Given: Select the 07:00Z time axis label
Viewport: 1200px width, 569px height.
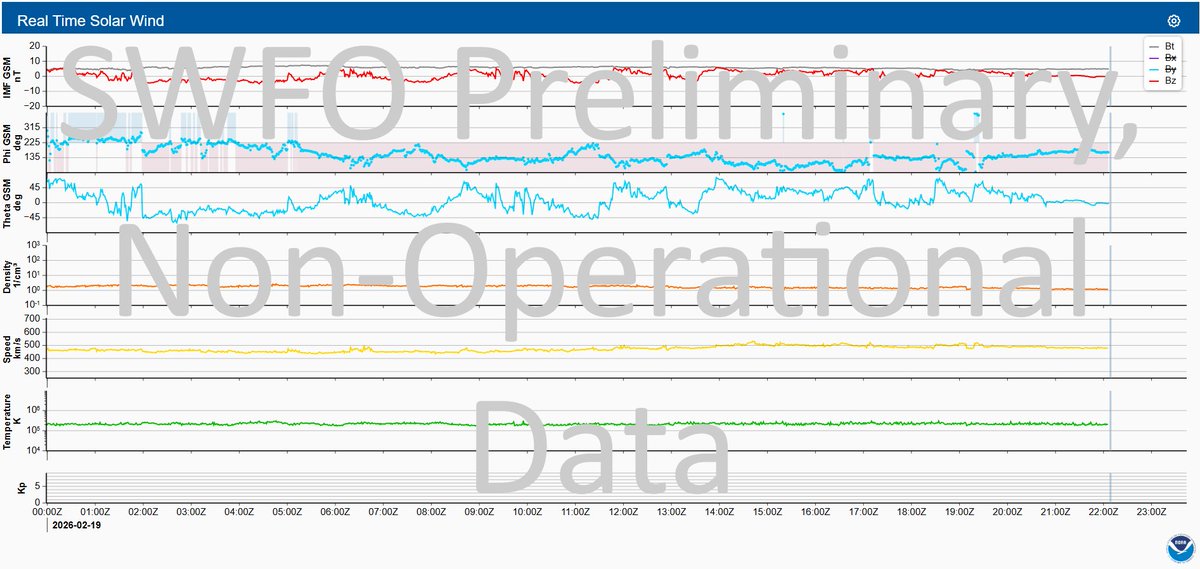Looking at the screenshot, I should click(x=383, y=510).
